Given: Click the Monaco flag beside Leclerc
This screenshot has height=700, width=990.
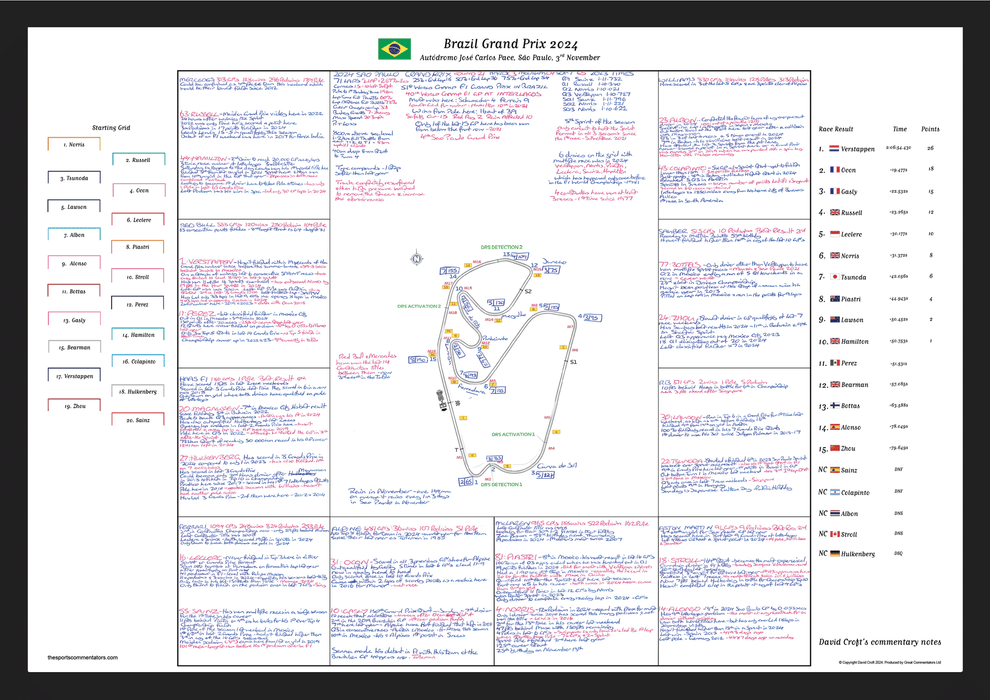Looking at the screenshot, I should pyautogui.click(x=834, y=234).
